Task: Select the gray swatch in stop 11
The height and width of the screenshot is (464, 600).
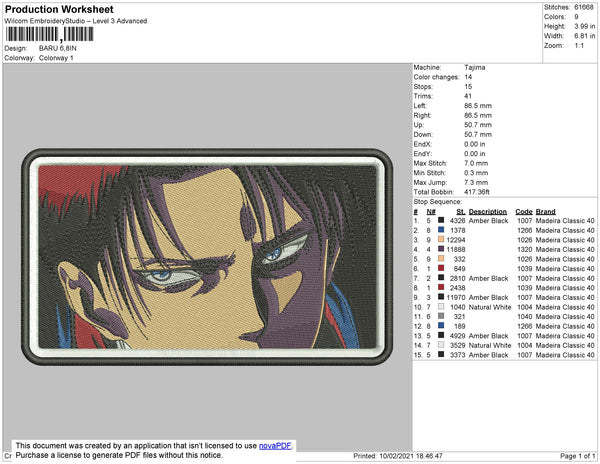Action: tap(441, 316)
